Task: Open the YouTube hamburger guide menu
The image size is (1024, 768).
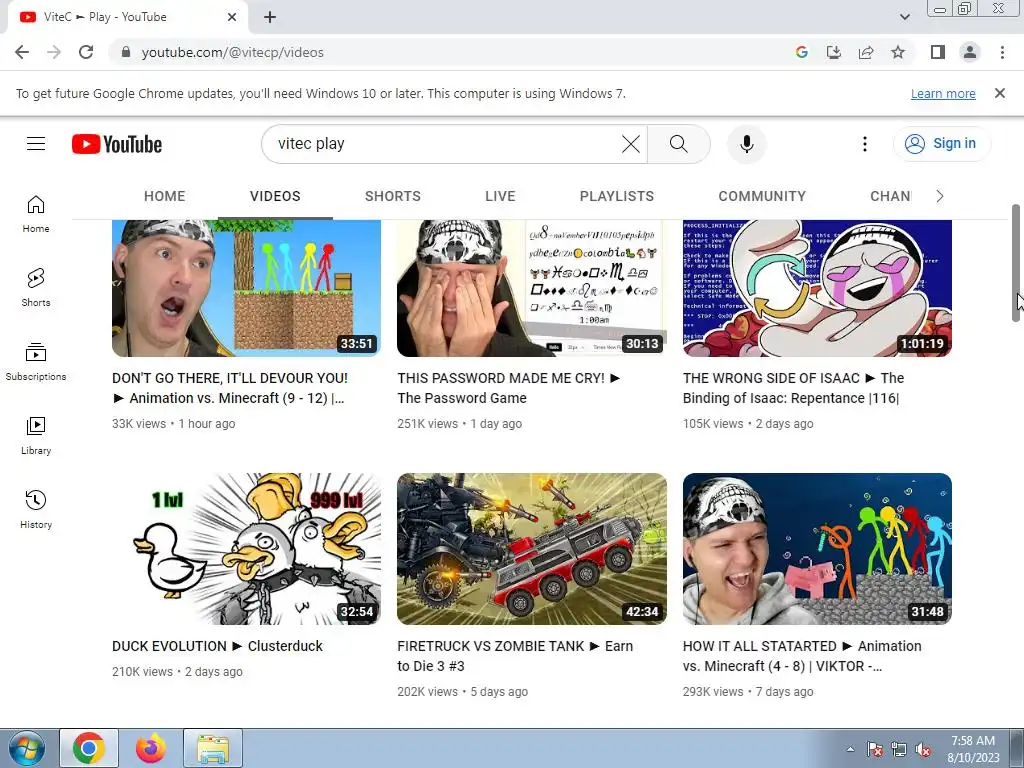Action: 36,144
